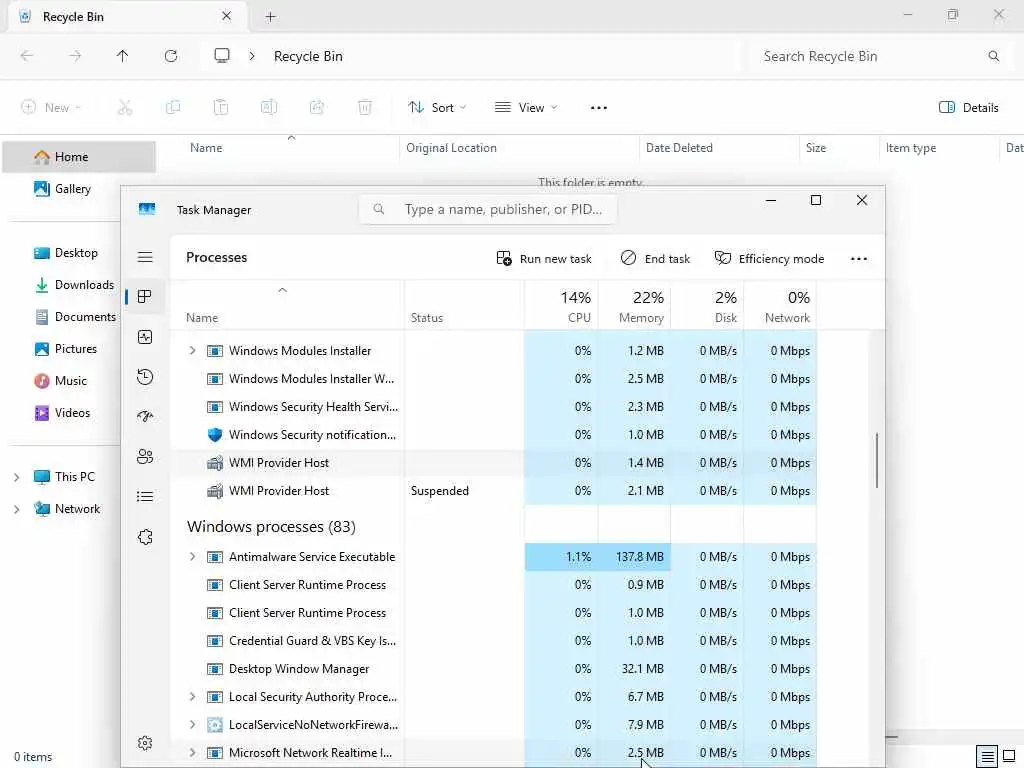Click Task Manager vertical scrollbar thumb
The width and height of the screenshot is (1024, 768).
[x=876, y=460]
